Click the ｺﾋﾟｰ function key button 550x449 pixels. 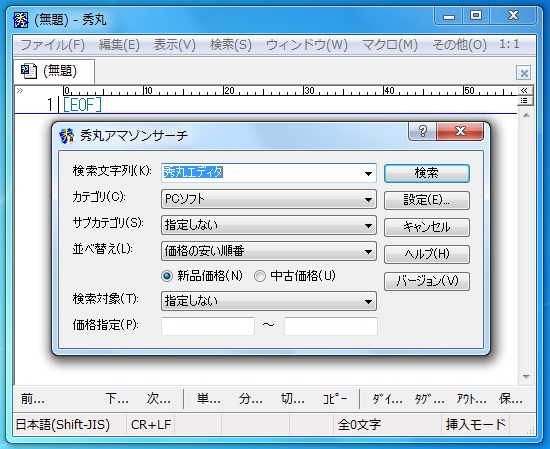[335, 399]
